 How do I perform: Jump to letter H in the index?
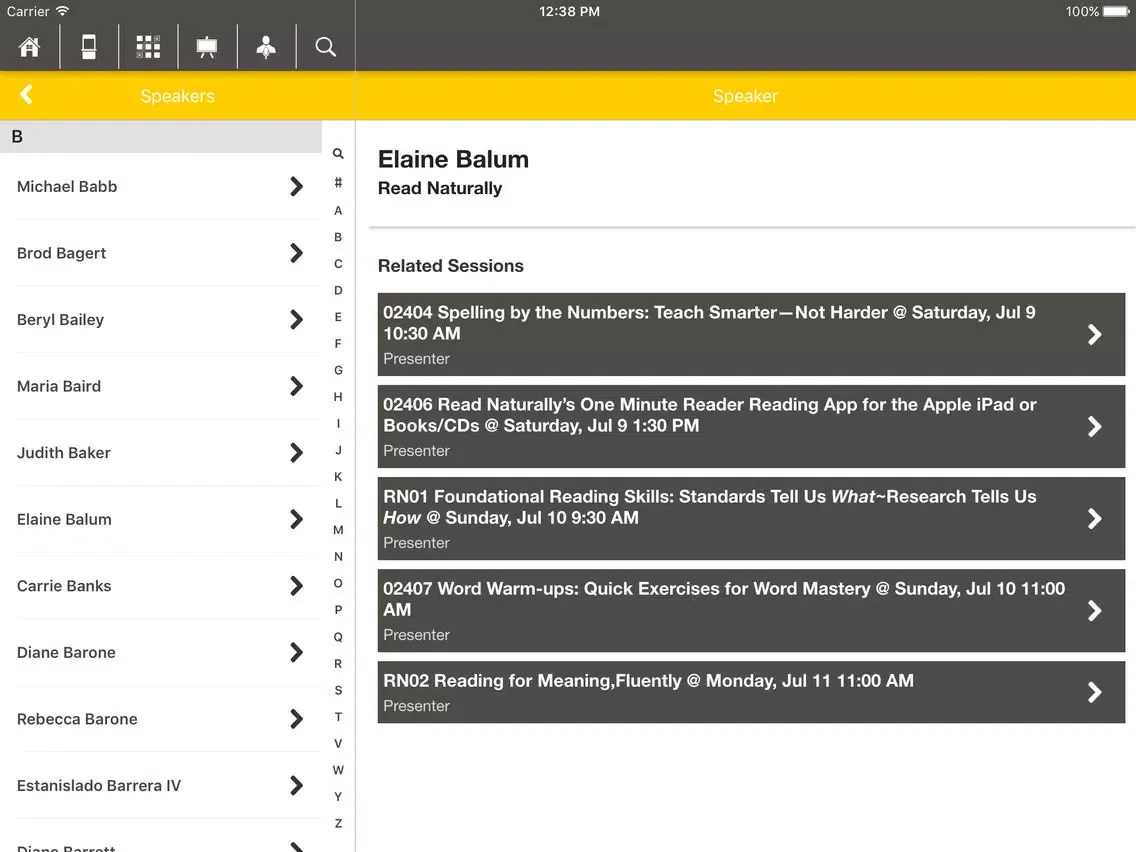click(x=338, y=396)
